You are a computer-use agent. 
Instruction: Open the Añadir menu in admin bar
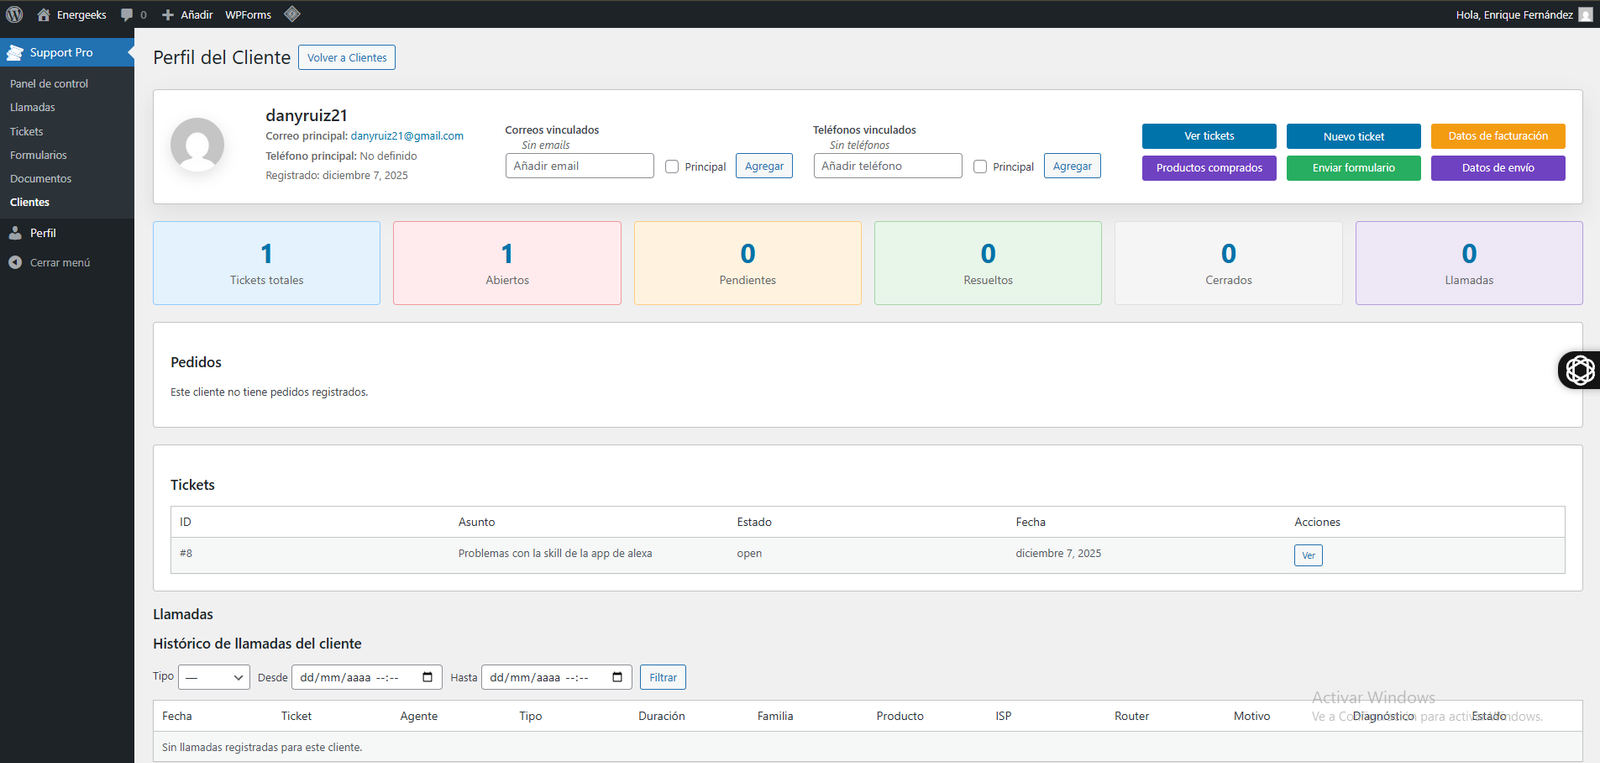pyautogui.click(x=187, y=15)
